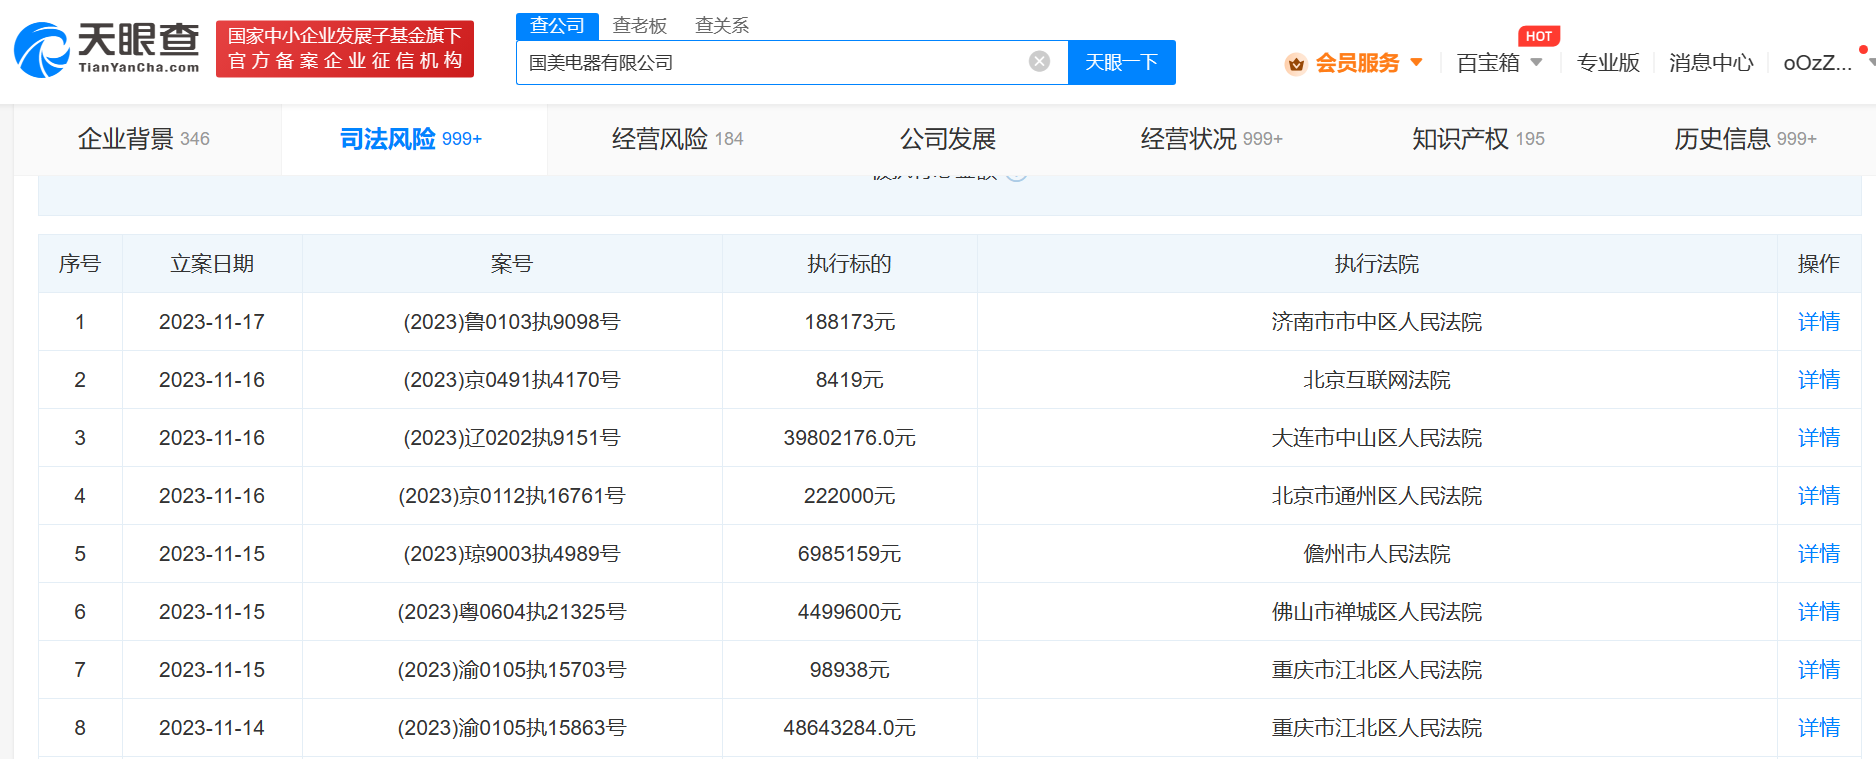The width and height of the screenshot is (1876, 759).
Task: Open 详情 for case 琼9003执4989号
Action: point(1818,554)
